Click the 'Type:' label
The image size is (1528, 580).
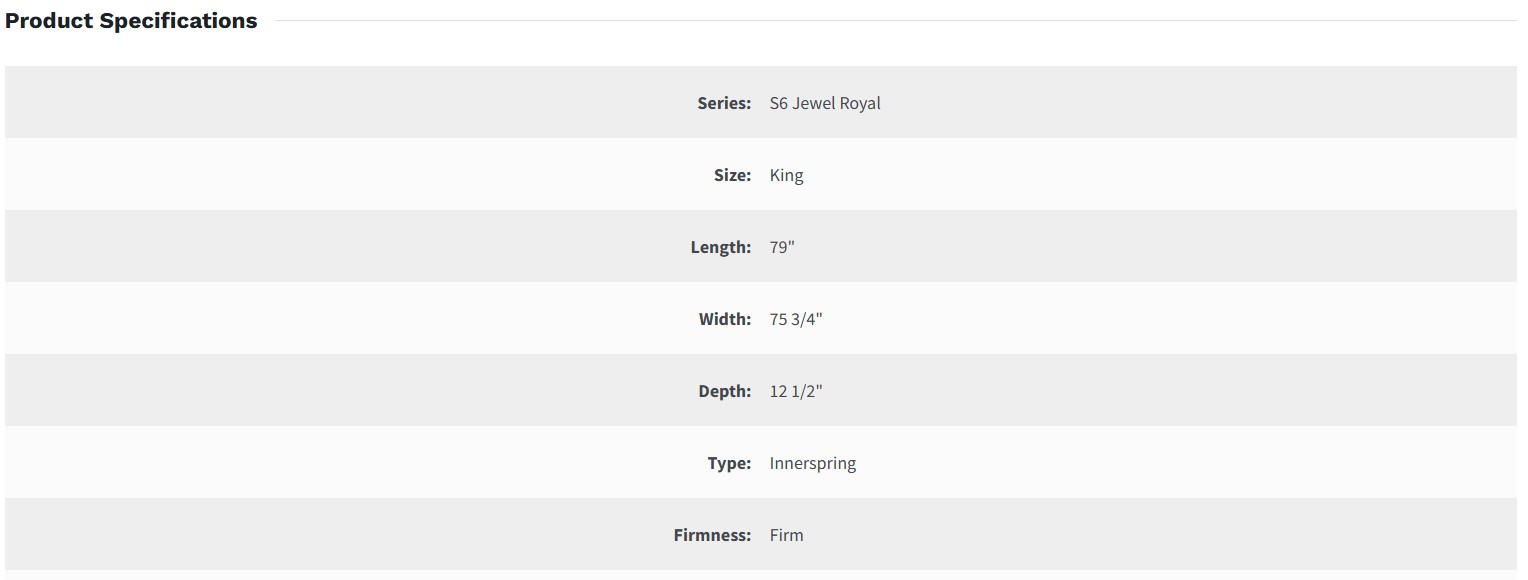729,463
